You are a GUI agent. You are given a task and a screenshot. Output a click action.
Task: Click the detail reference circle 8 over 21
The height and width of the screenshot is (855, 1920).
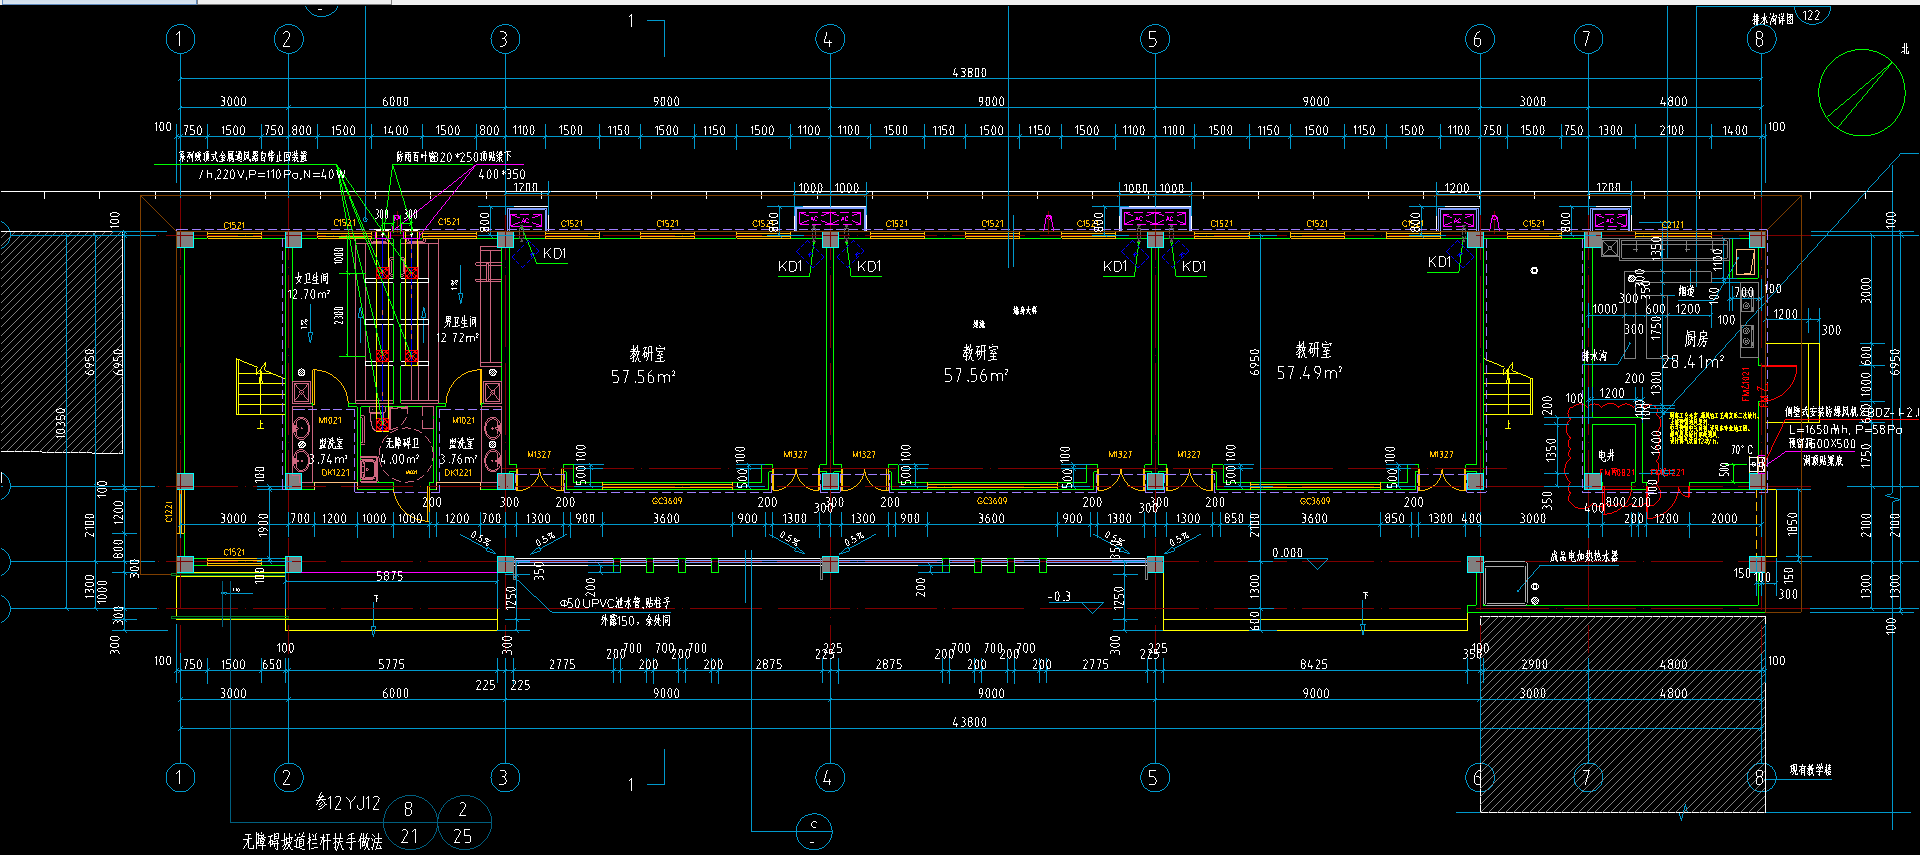click(x=409, y=822)
